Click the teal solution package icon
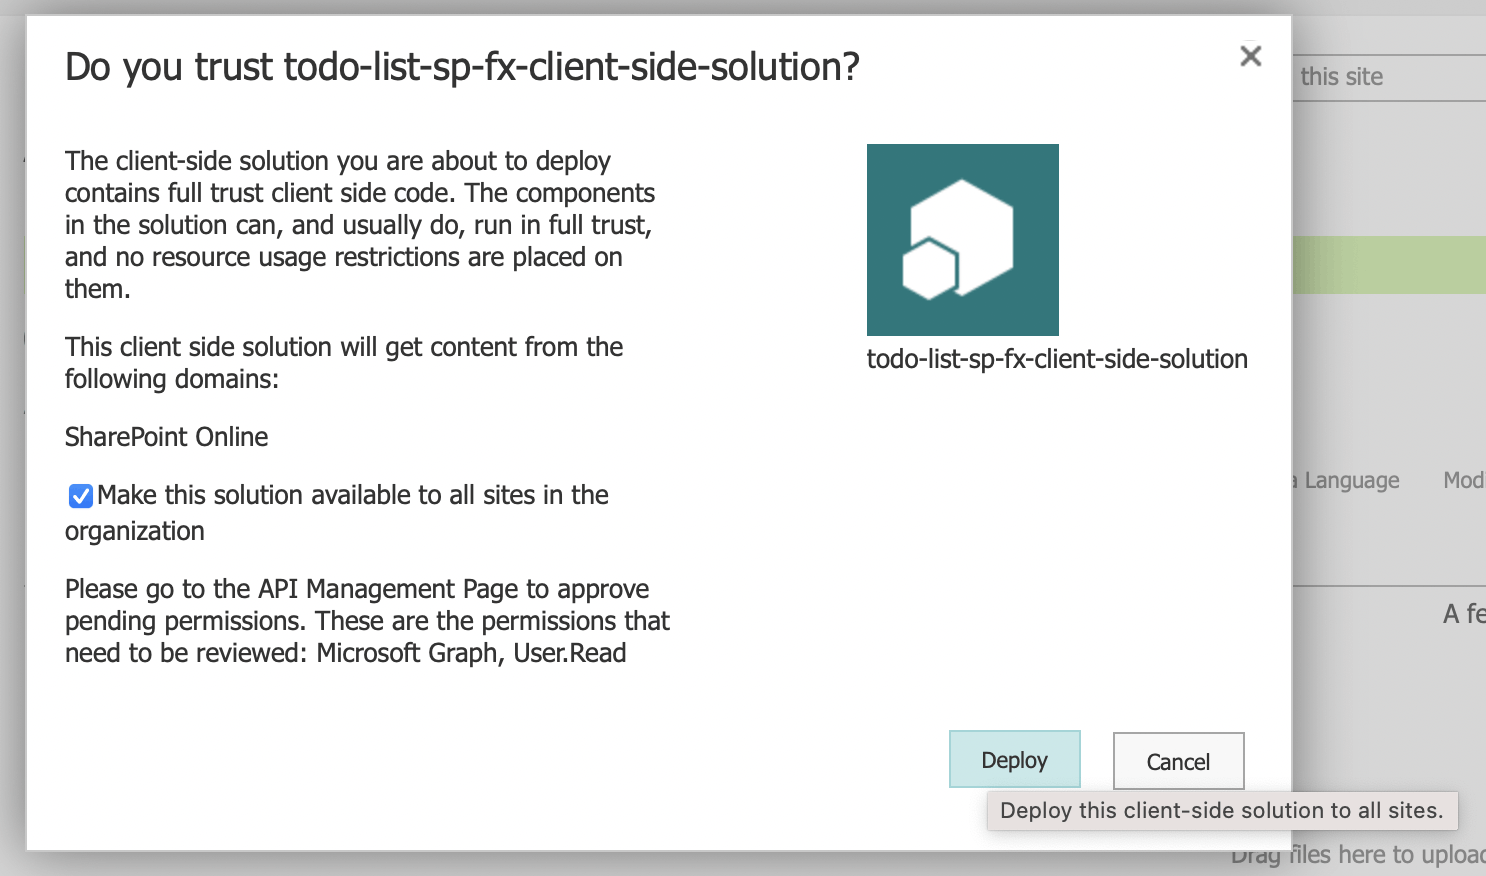 tap(962, 240)
